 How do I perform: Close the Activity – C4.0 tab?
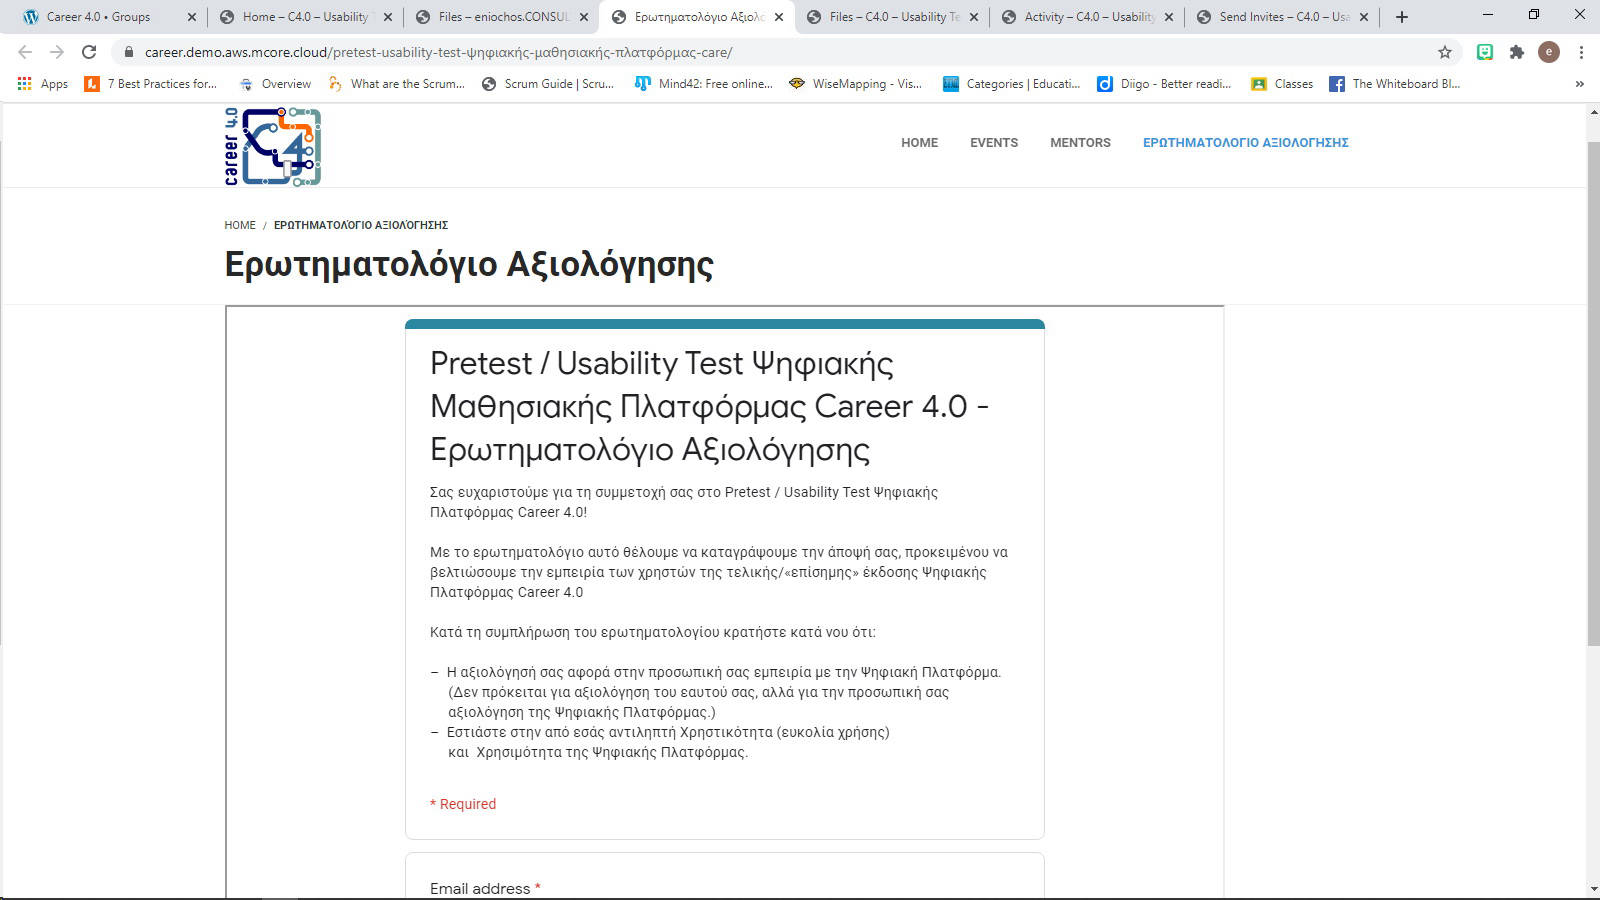pyautogui.click(x=1169, y=17)
